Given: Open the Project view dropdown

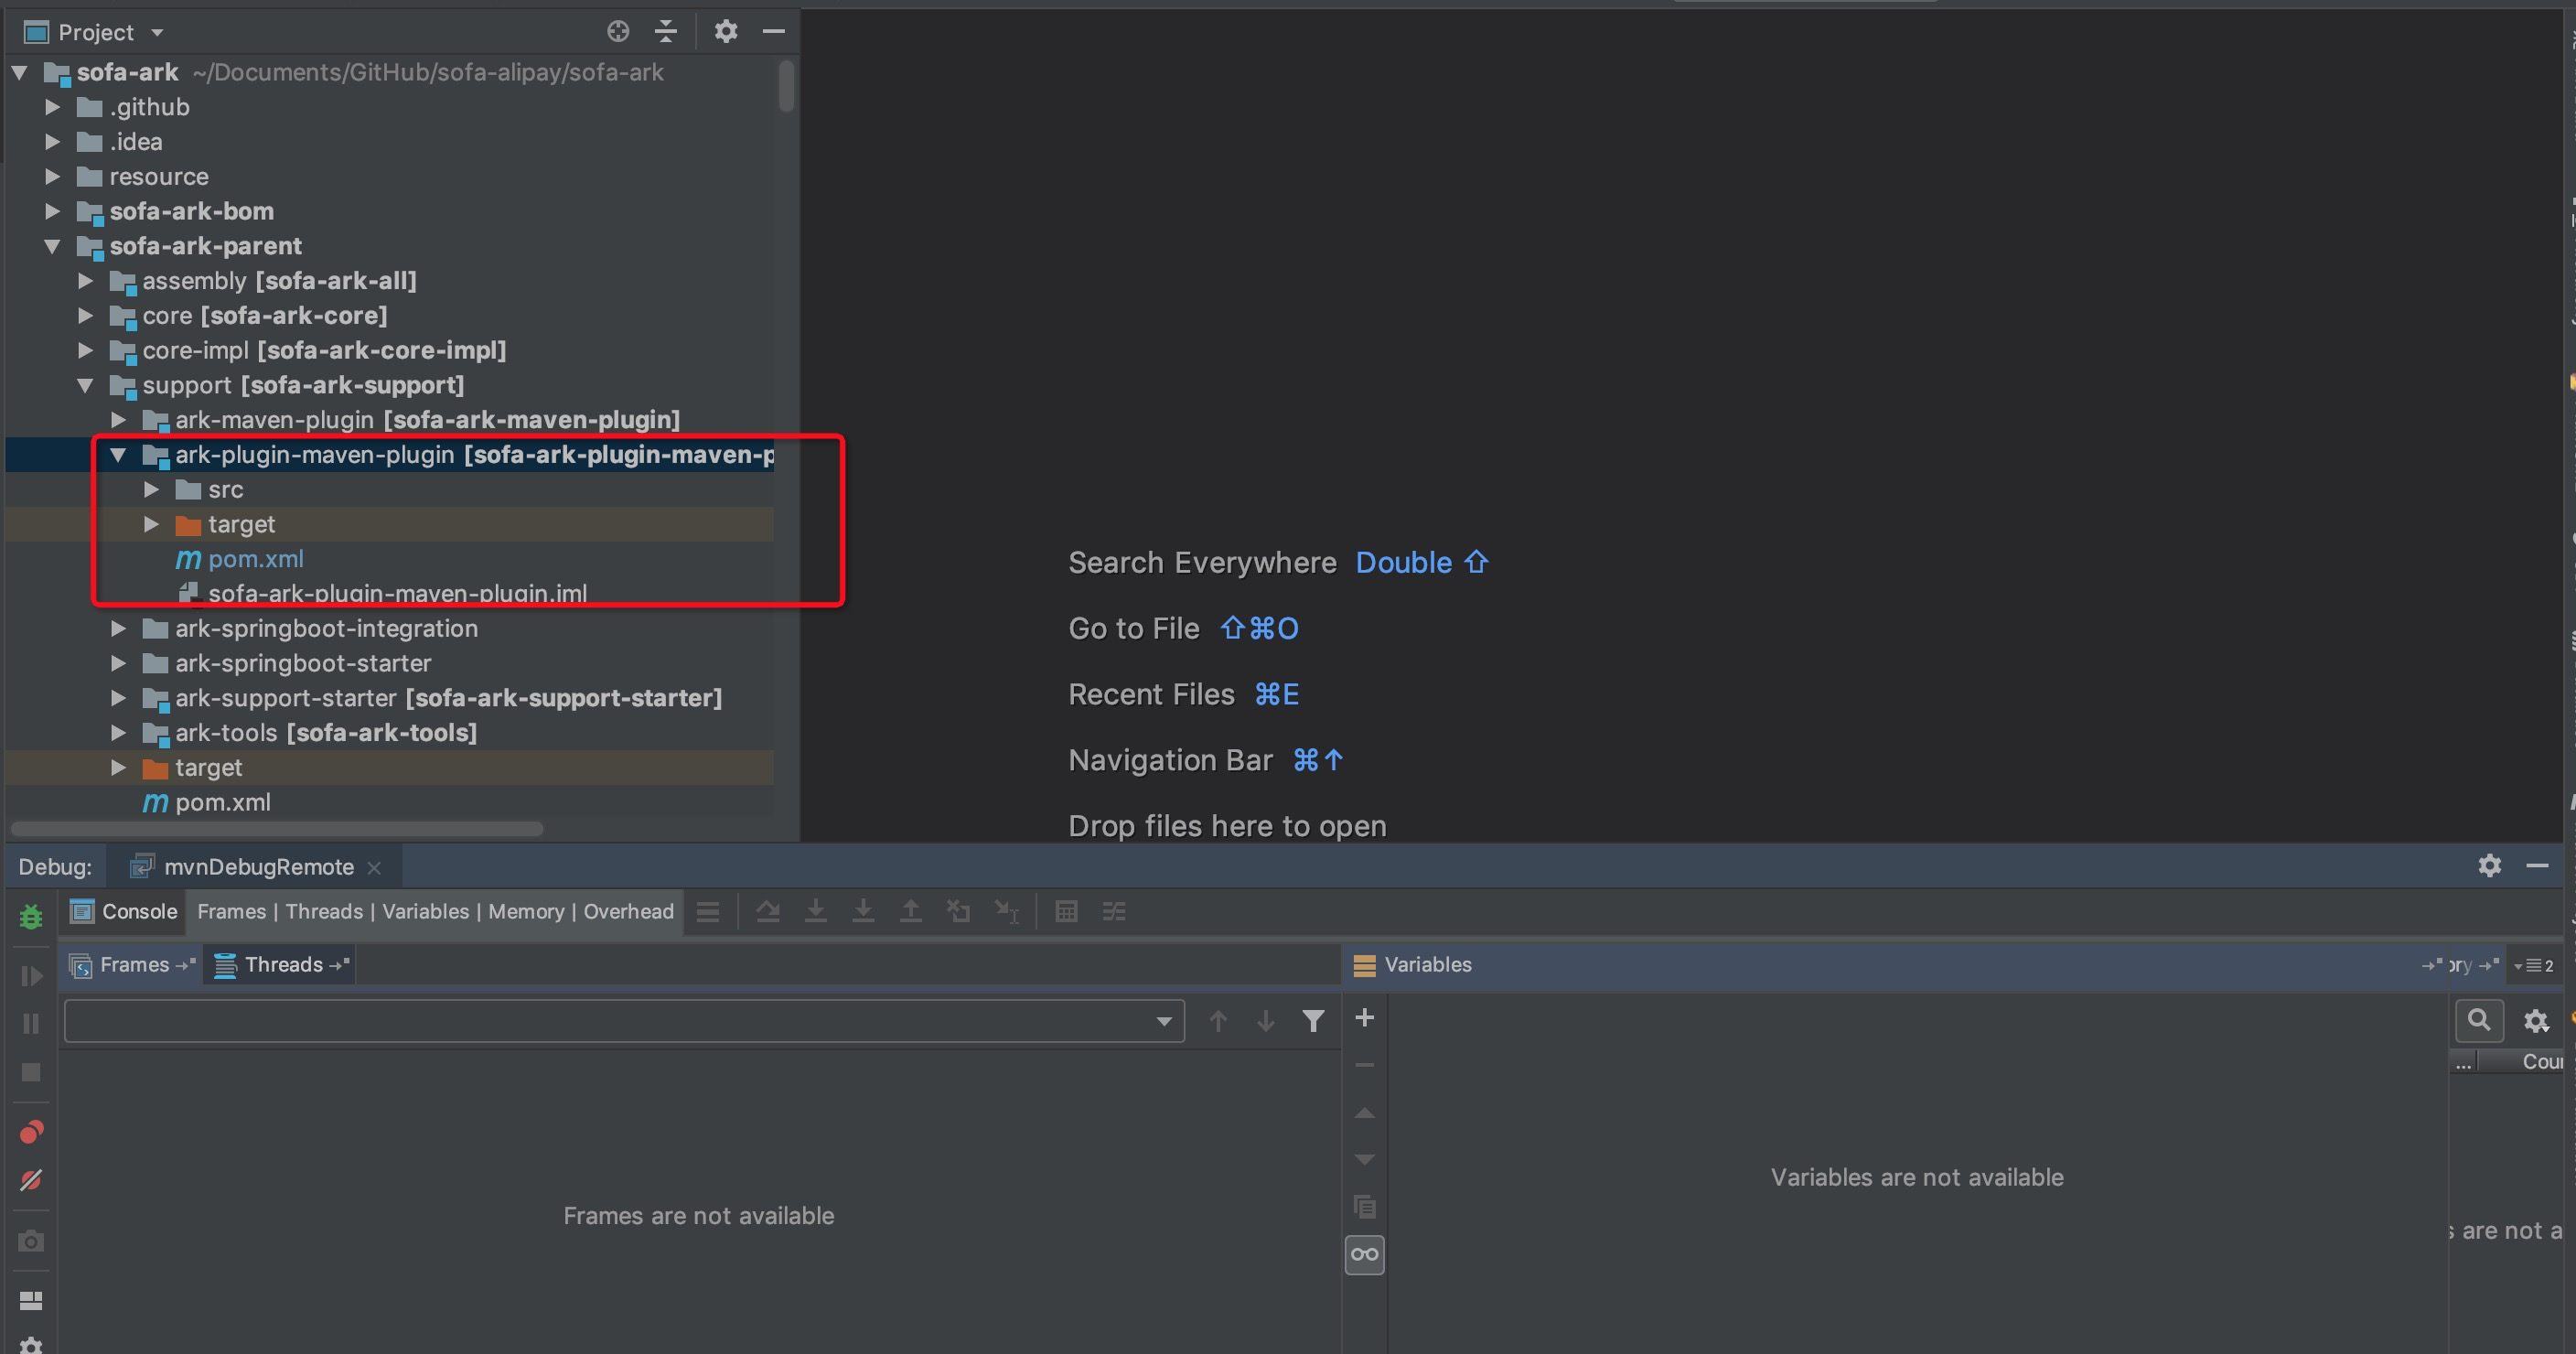Looking at the screenshot, I should 157,32.
